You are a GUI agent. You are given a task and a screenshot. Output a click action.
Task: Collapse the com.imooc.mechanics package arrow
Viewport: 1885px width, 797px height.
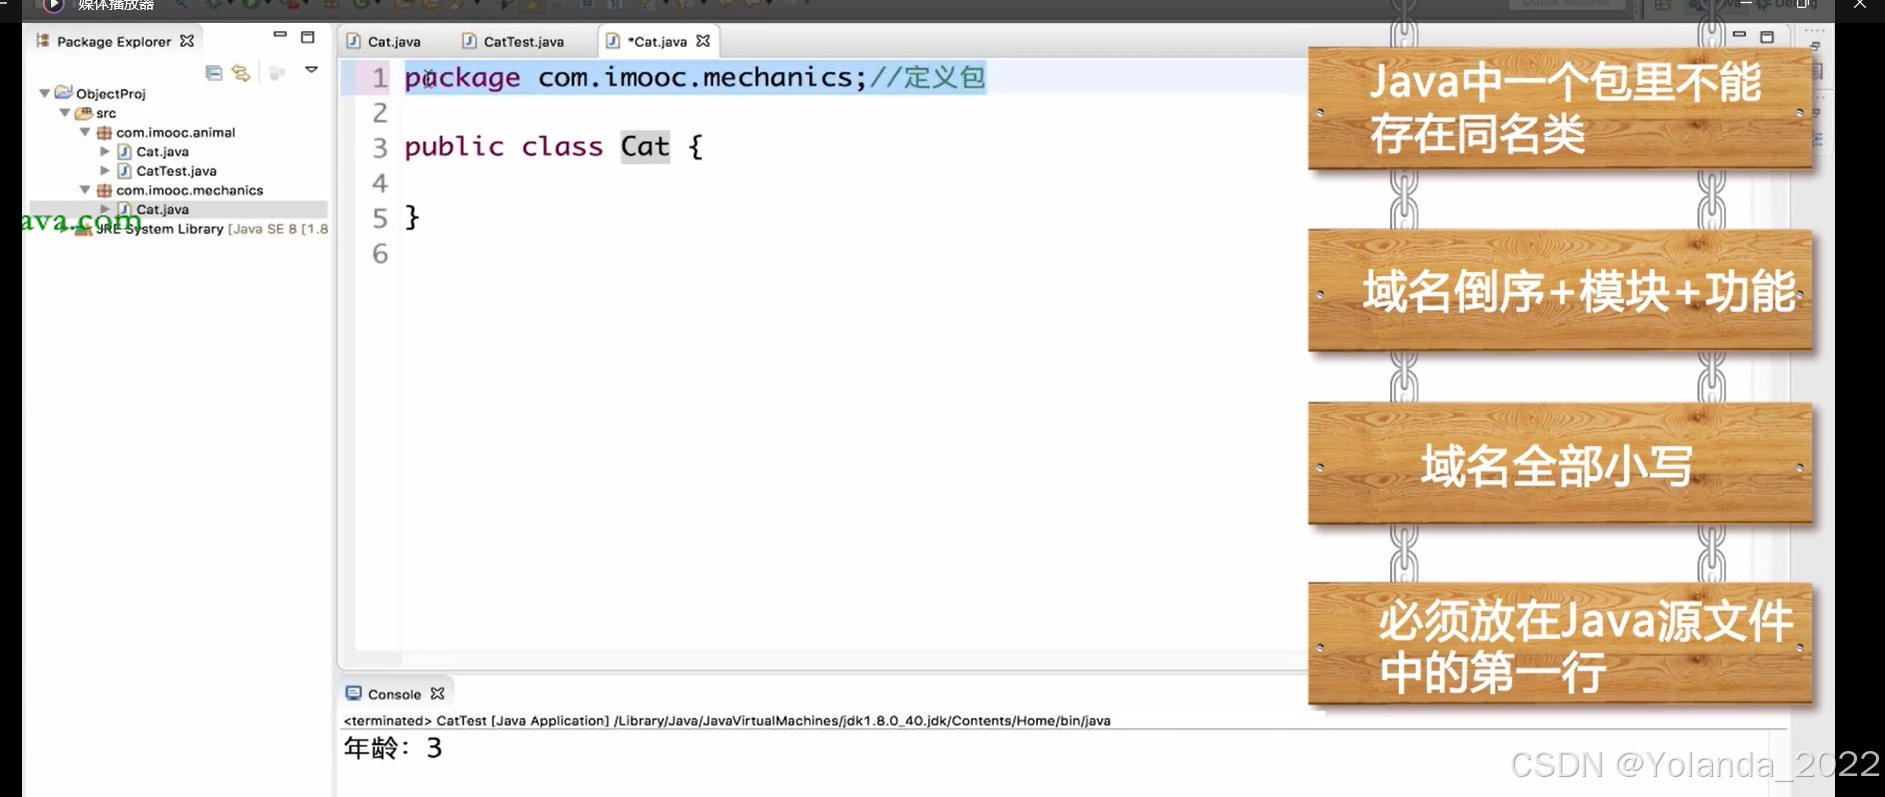(x=85, y=190)
